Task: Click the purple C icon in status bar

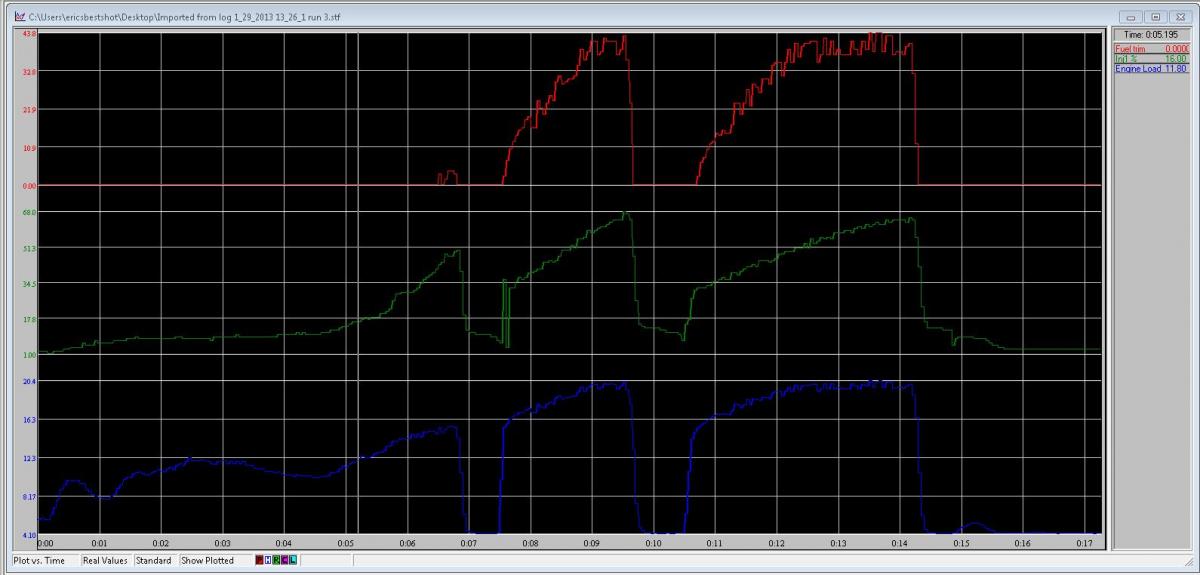Action: [x=284, y=561]
